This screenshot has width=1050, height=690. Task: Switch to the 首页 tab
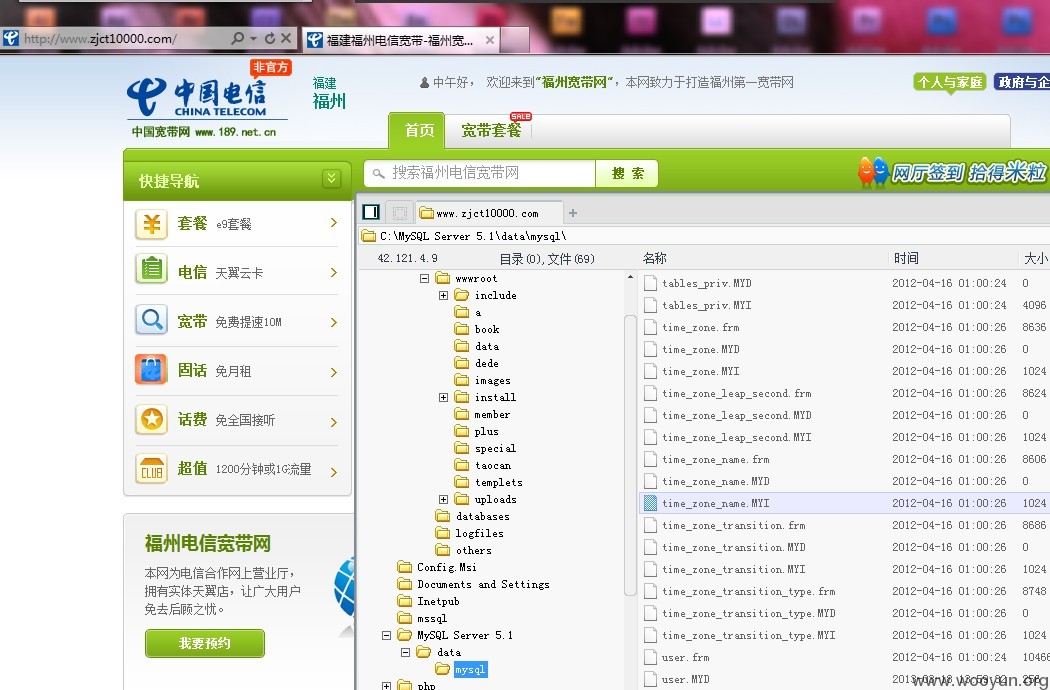419,130
